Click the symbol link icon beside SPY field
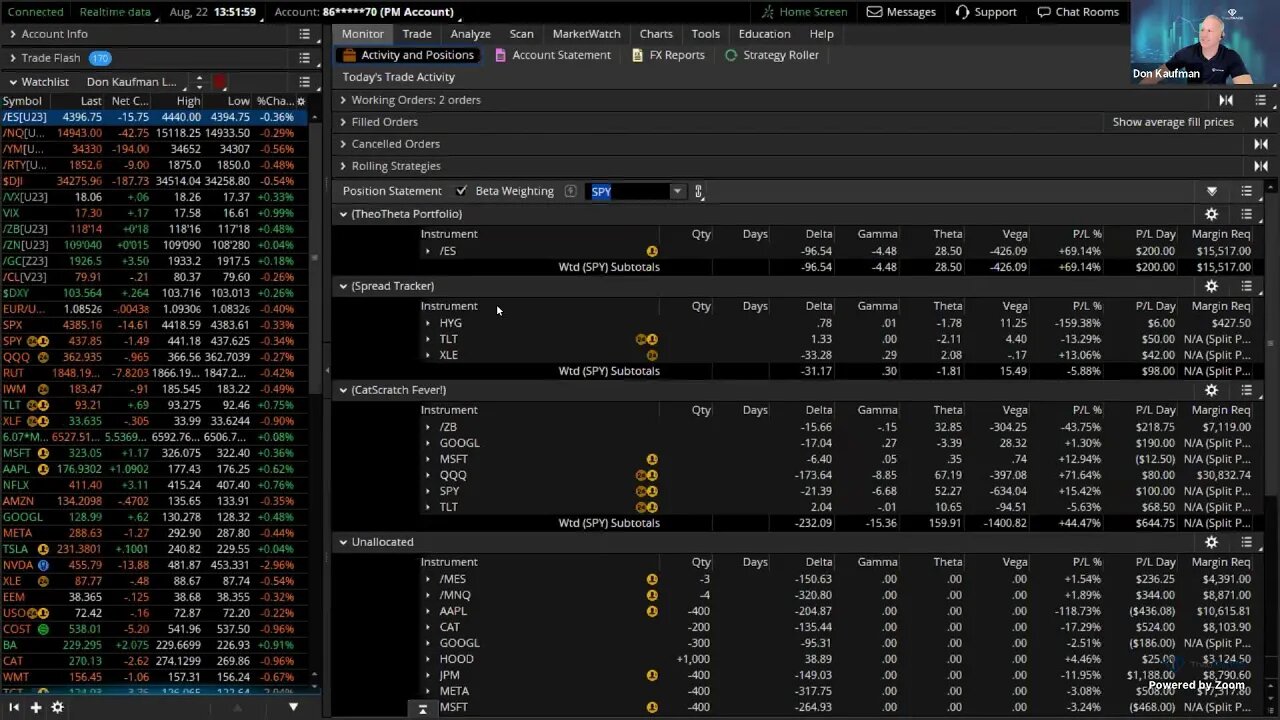 point(699,191)
